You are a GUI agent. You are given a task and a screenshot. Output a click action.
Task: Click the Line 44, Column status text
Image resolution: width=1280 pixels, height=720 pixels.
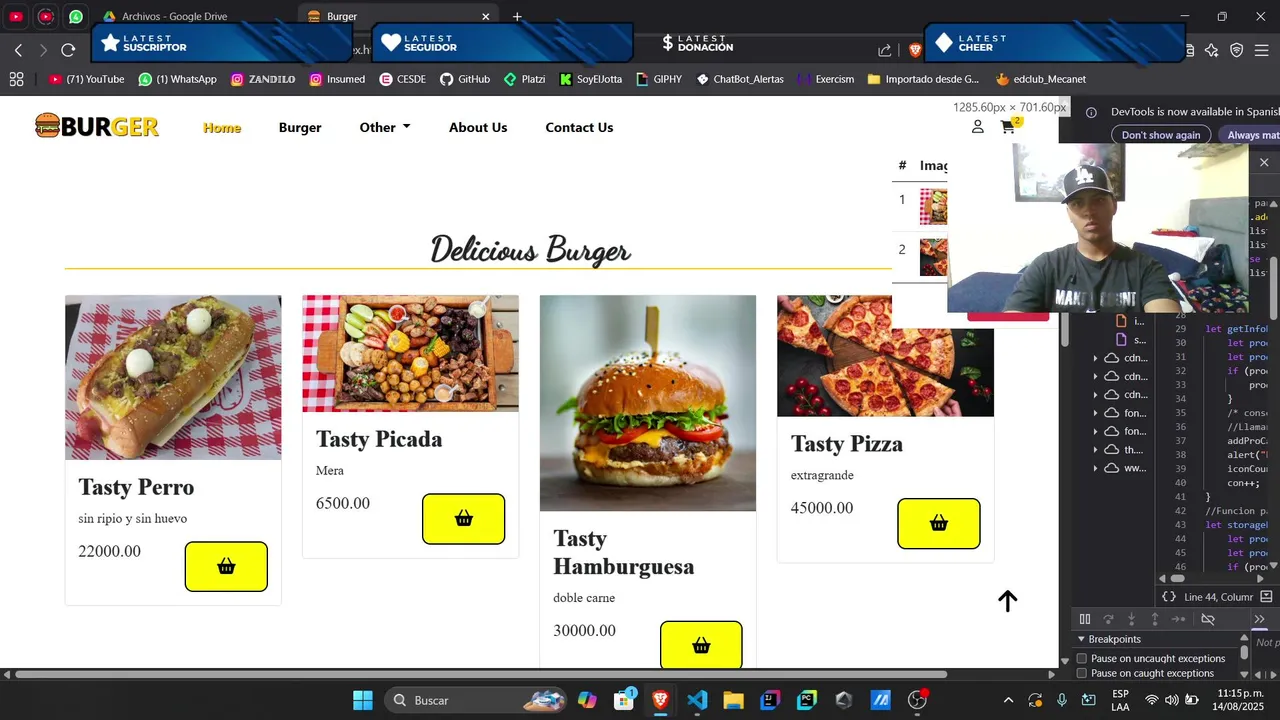pyautogui.click(x=1218, y=597)
